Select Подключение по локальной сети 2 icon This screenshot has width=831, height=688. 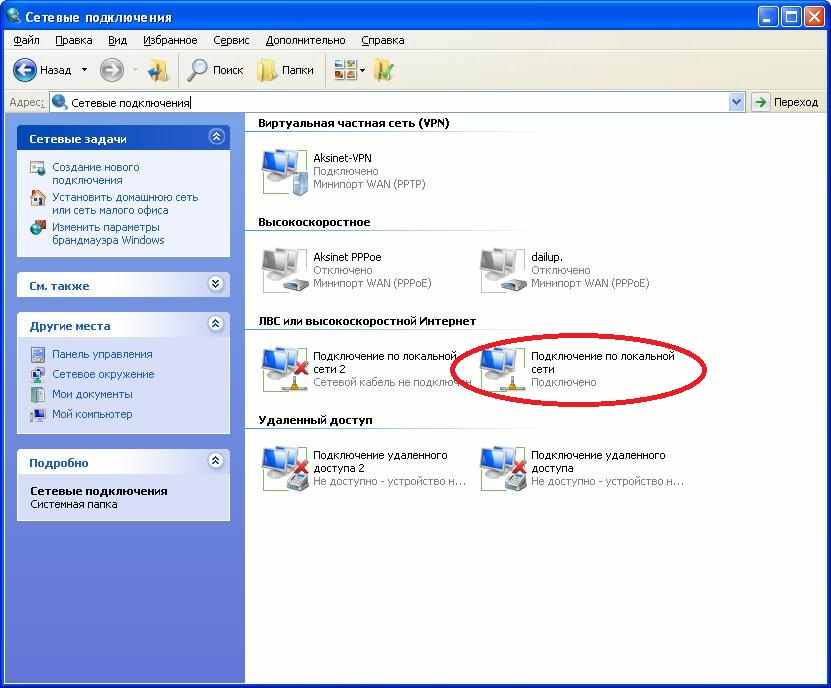(x=285, y=369)
